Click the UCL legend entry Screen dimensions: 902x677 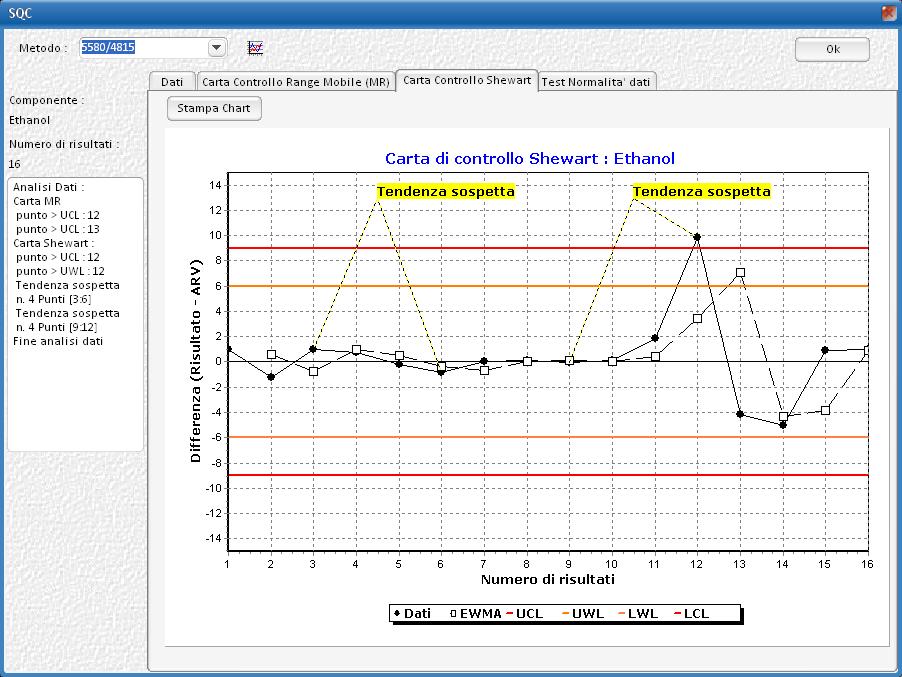coord(525,614)
